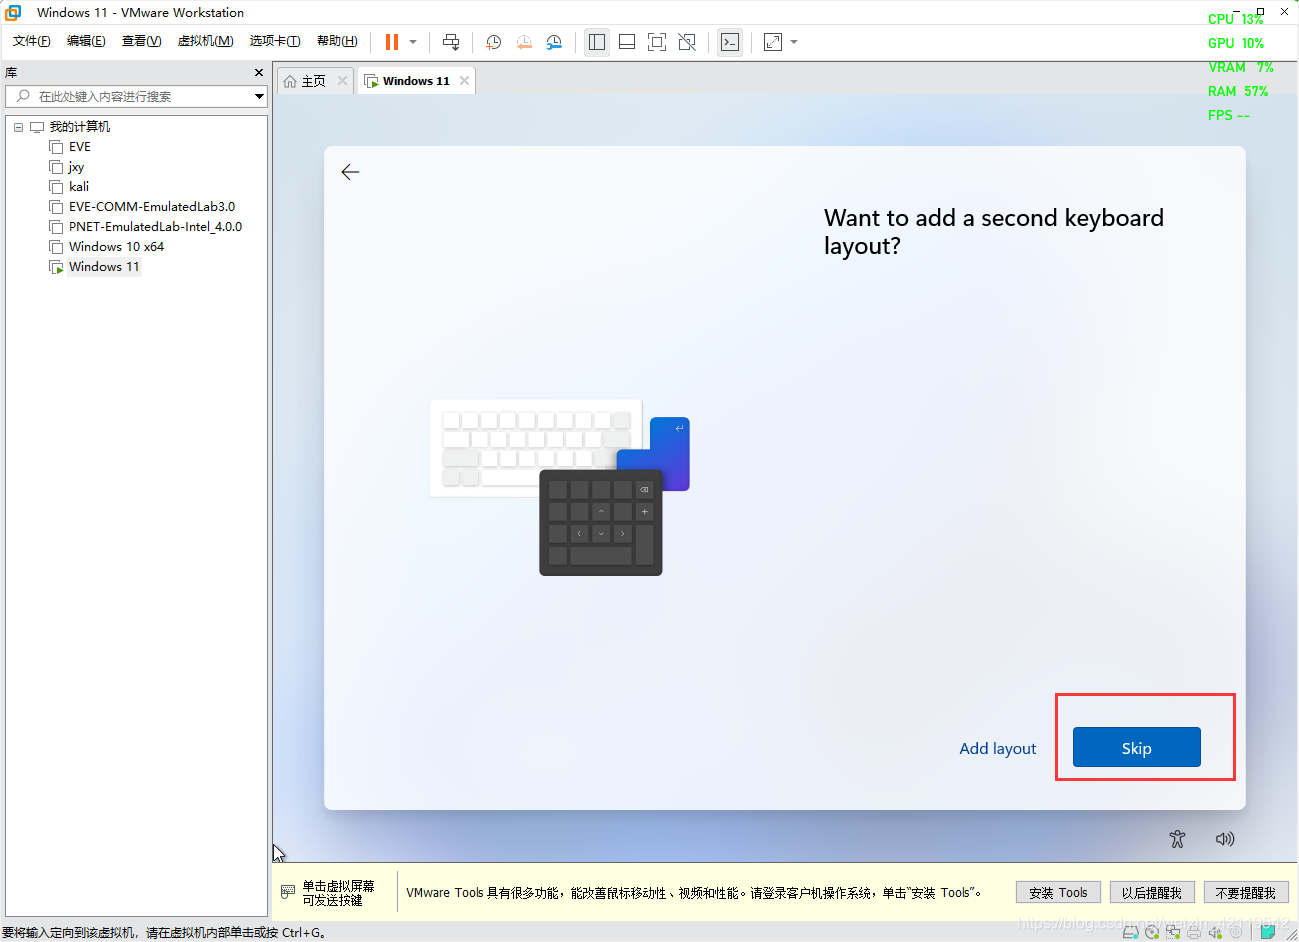Open the 编辑(E) menu
Image resolution: width=1299 pixels, height=942 pixels.
(86, 41)
